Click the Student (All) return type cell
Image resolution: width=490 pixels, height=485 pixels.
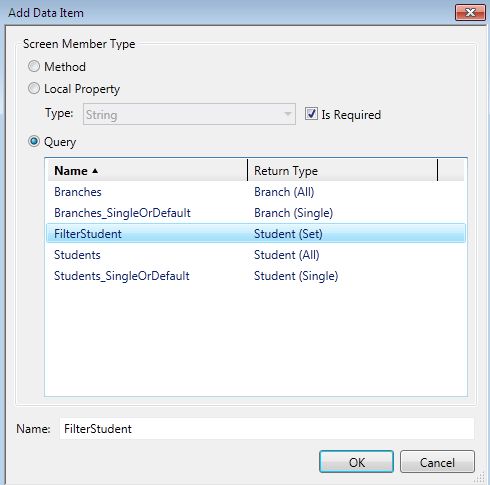pos(287,255)
